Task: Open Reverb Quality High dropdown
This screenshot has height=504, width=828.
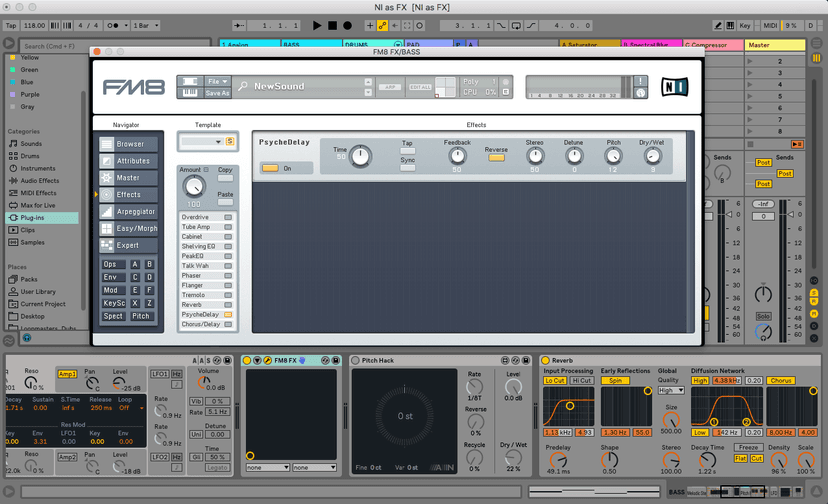Action: 671,390
